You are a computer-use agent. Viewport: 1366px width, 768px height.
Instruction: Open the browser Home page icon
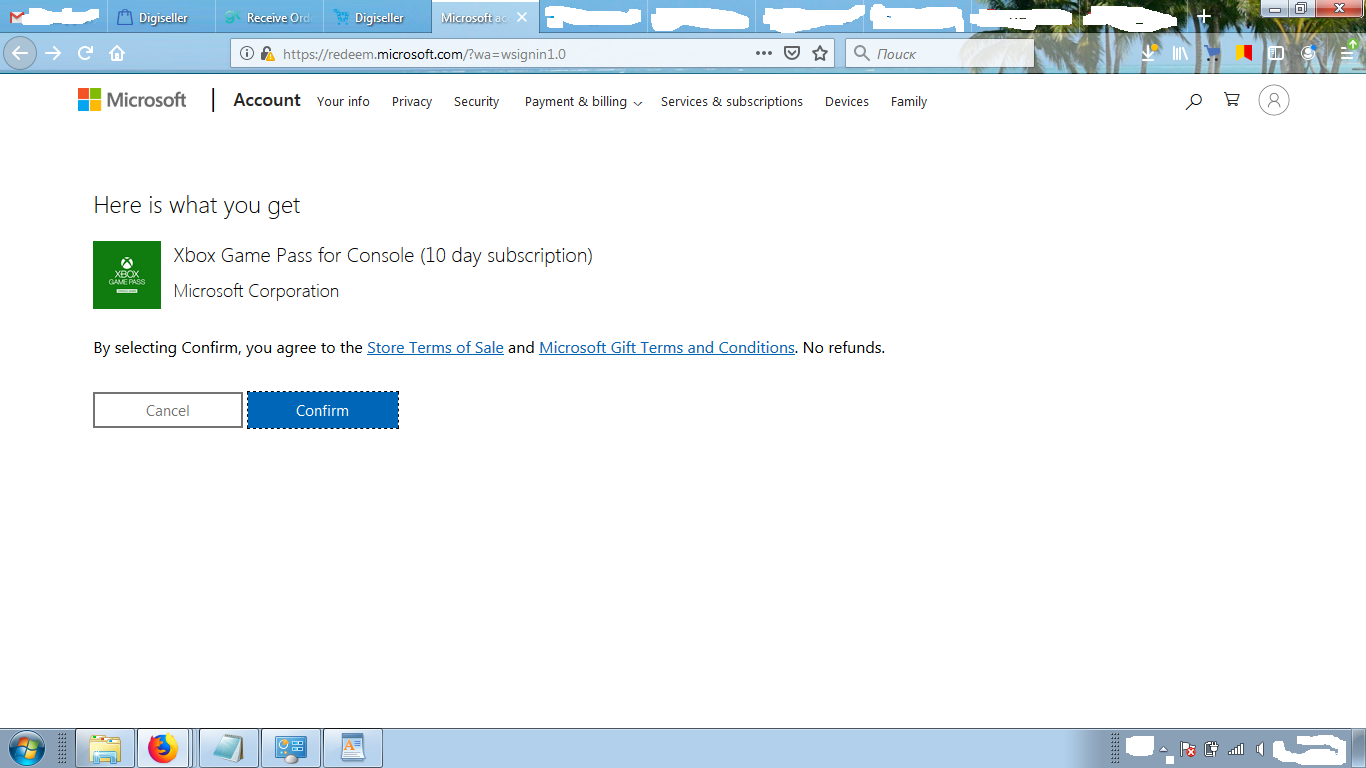[x=117, y=54]
